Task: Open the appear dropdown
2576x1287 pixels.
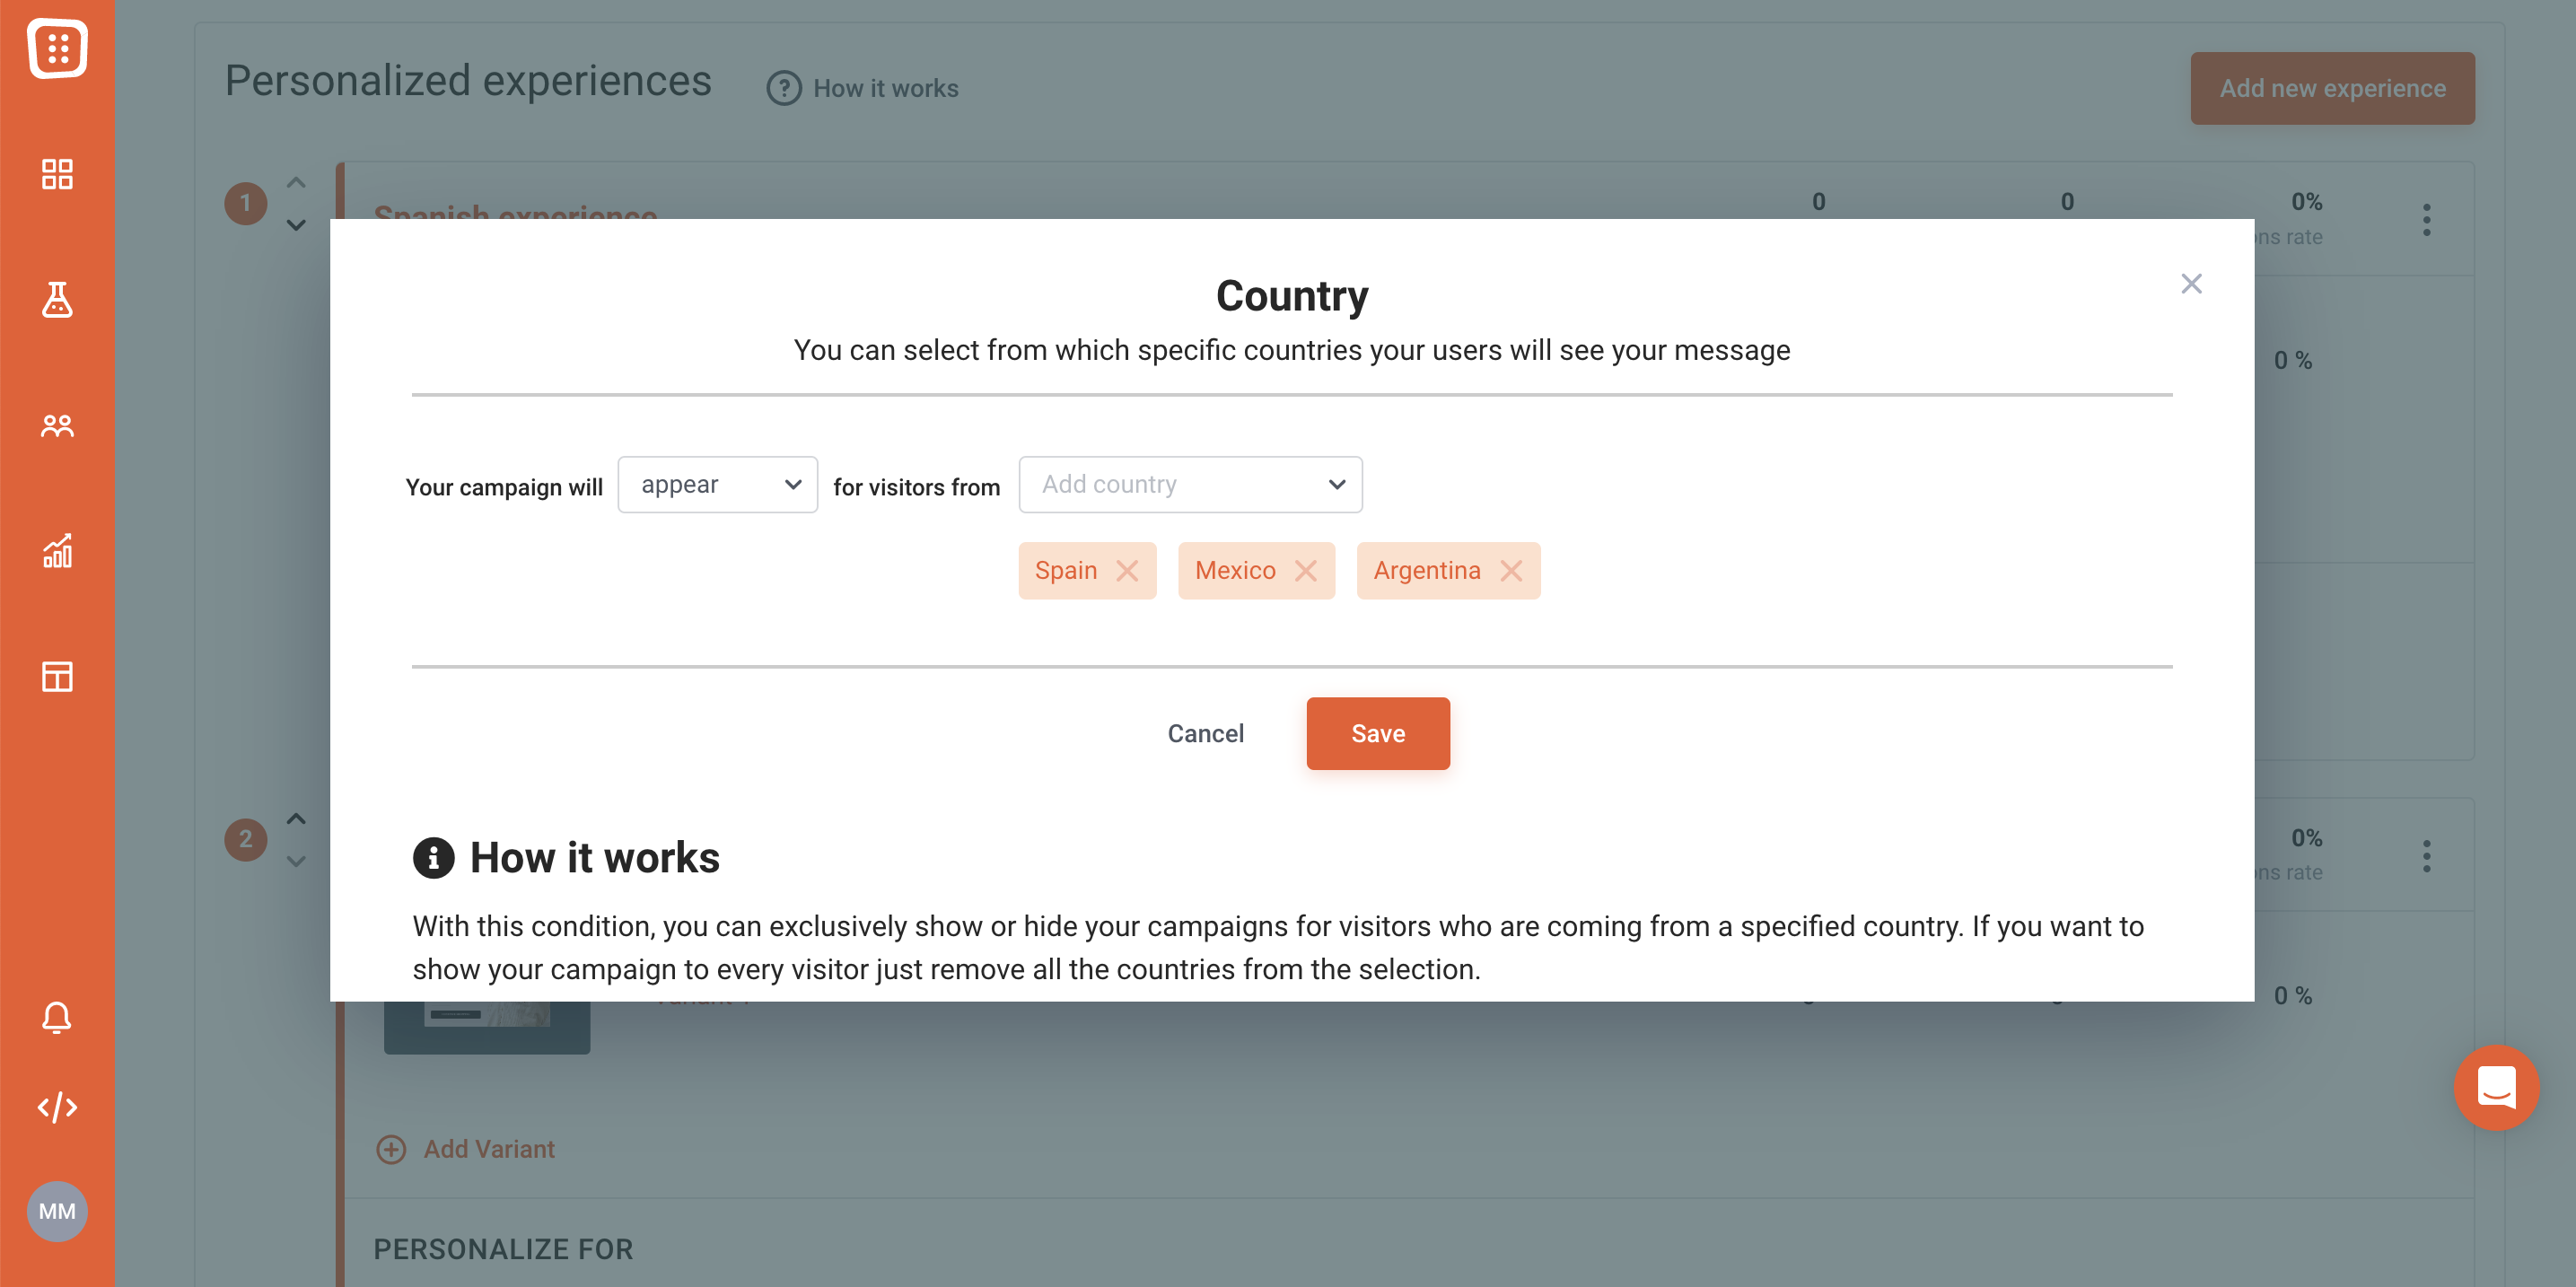Action: (717, 485)
